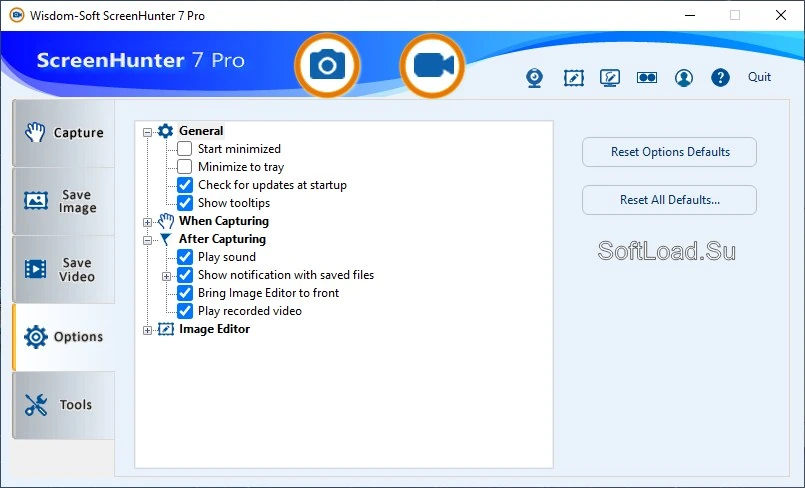The width and height of the screenshot is (805, 488).
Task: Select the Options tab
Action: pos(64,337)
